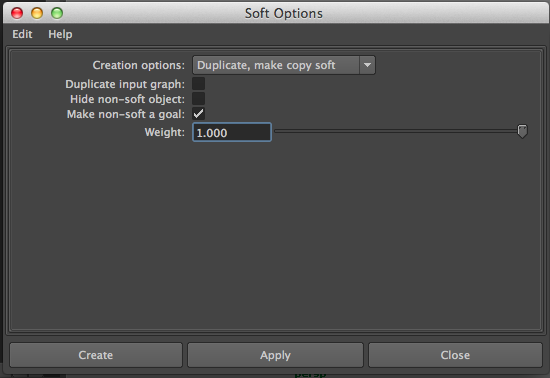Click the Close button
550x378 pixels.
(455, 355)
